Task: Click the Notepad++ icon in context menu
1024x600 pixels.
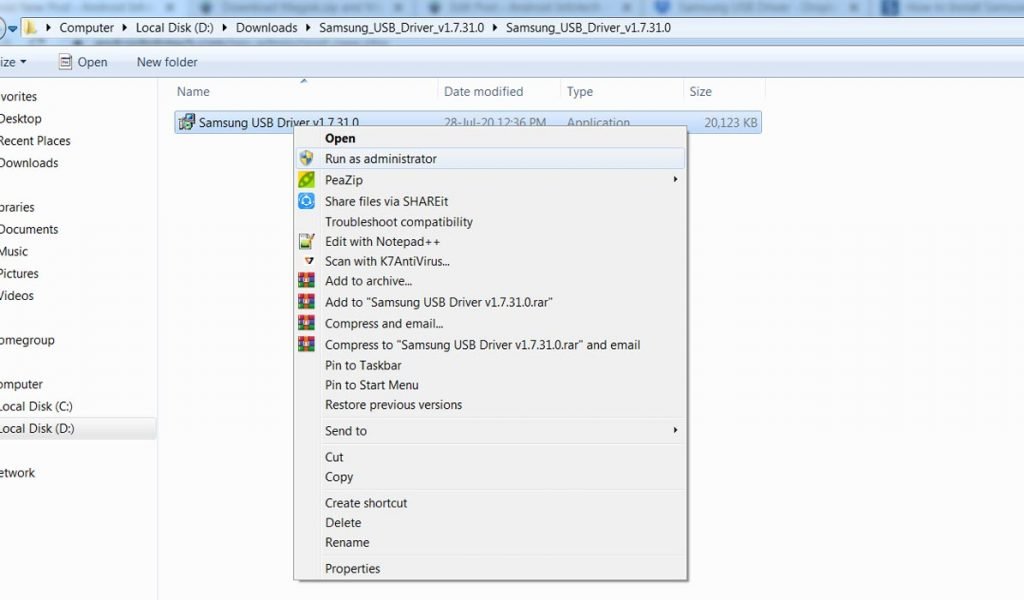Action: click(306, 241)
